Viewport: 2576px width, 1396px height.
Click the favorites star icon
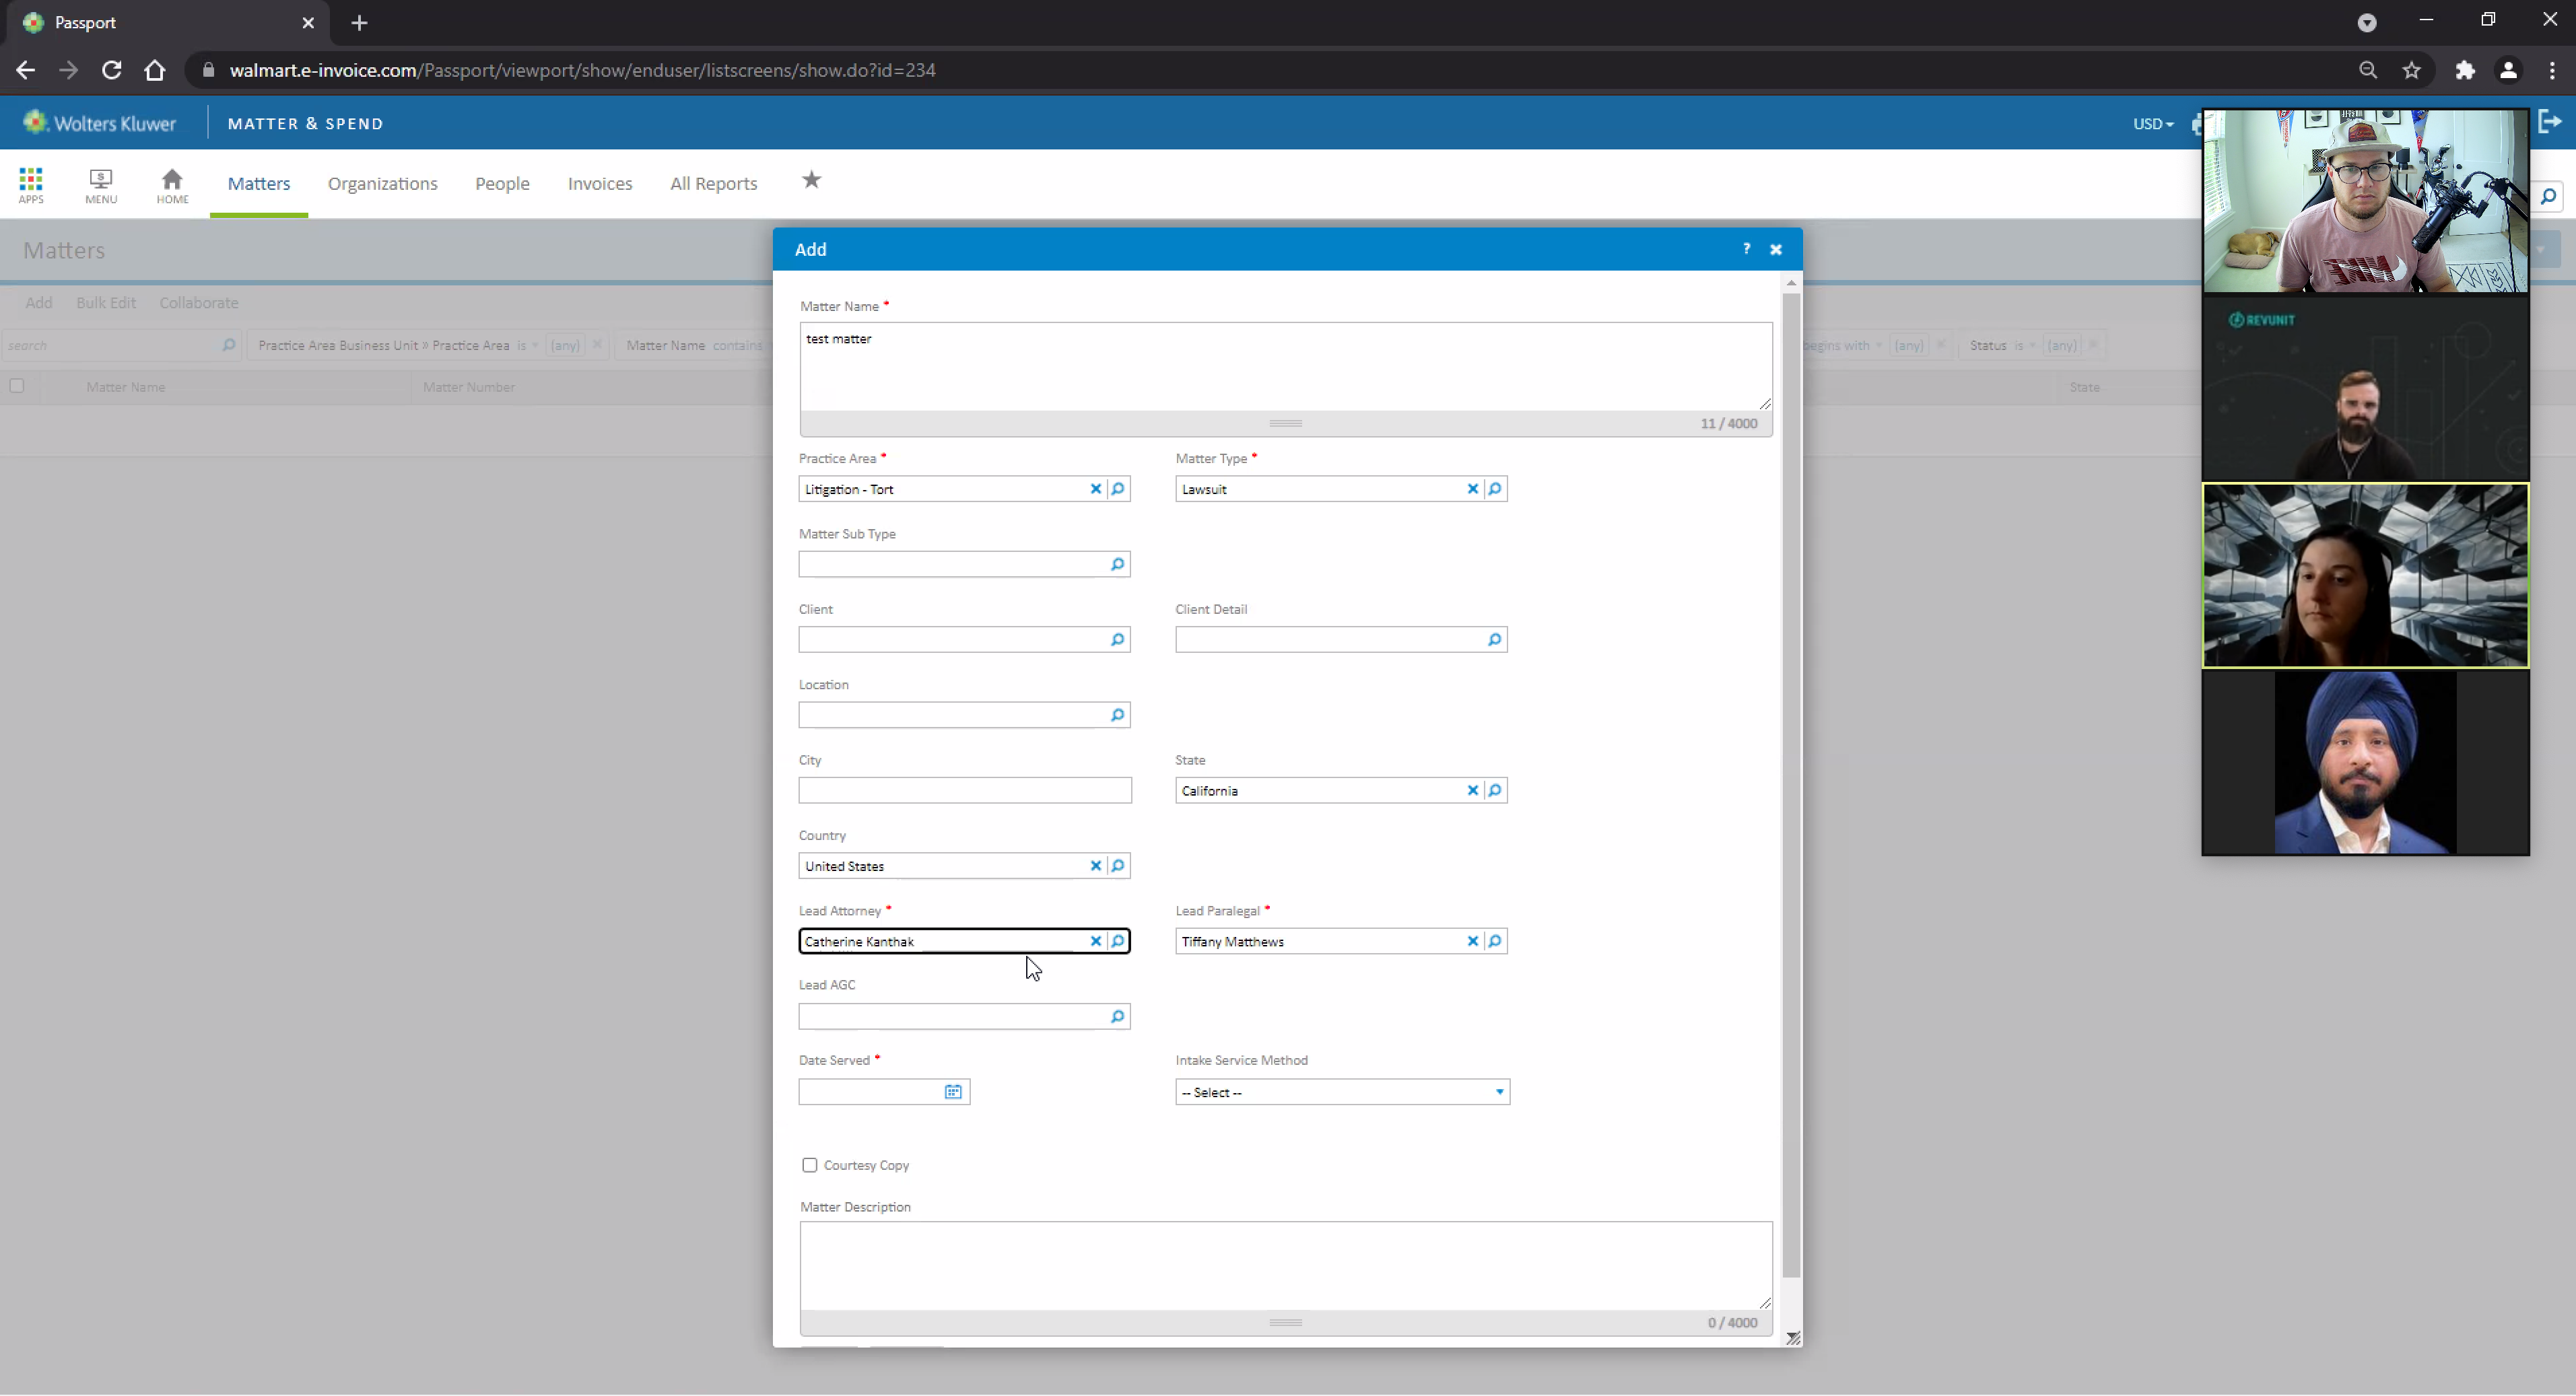(811, 180)
